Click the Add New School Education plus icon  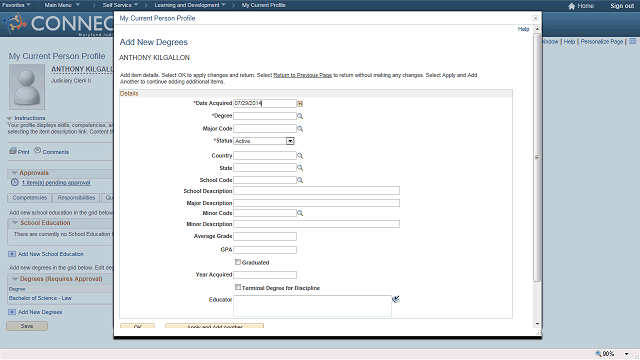click(x=12, y=254)
